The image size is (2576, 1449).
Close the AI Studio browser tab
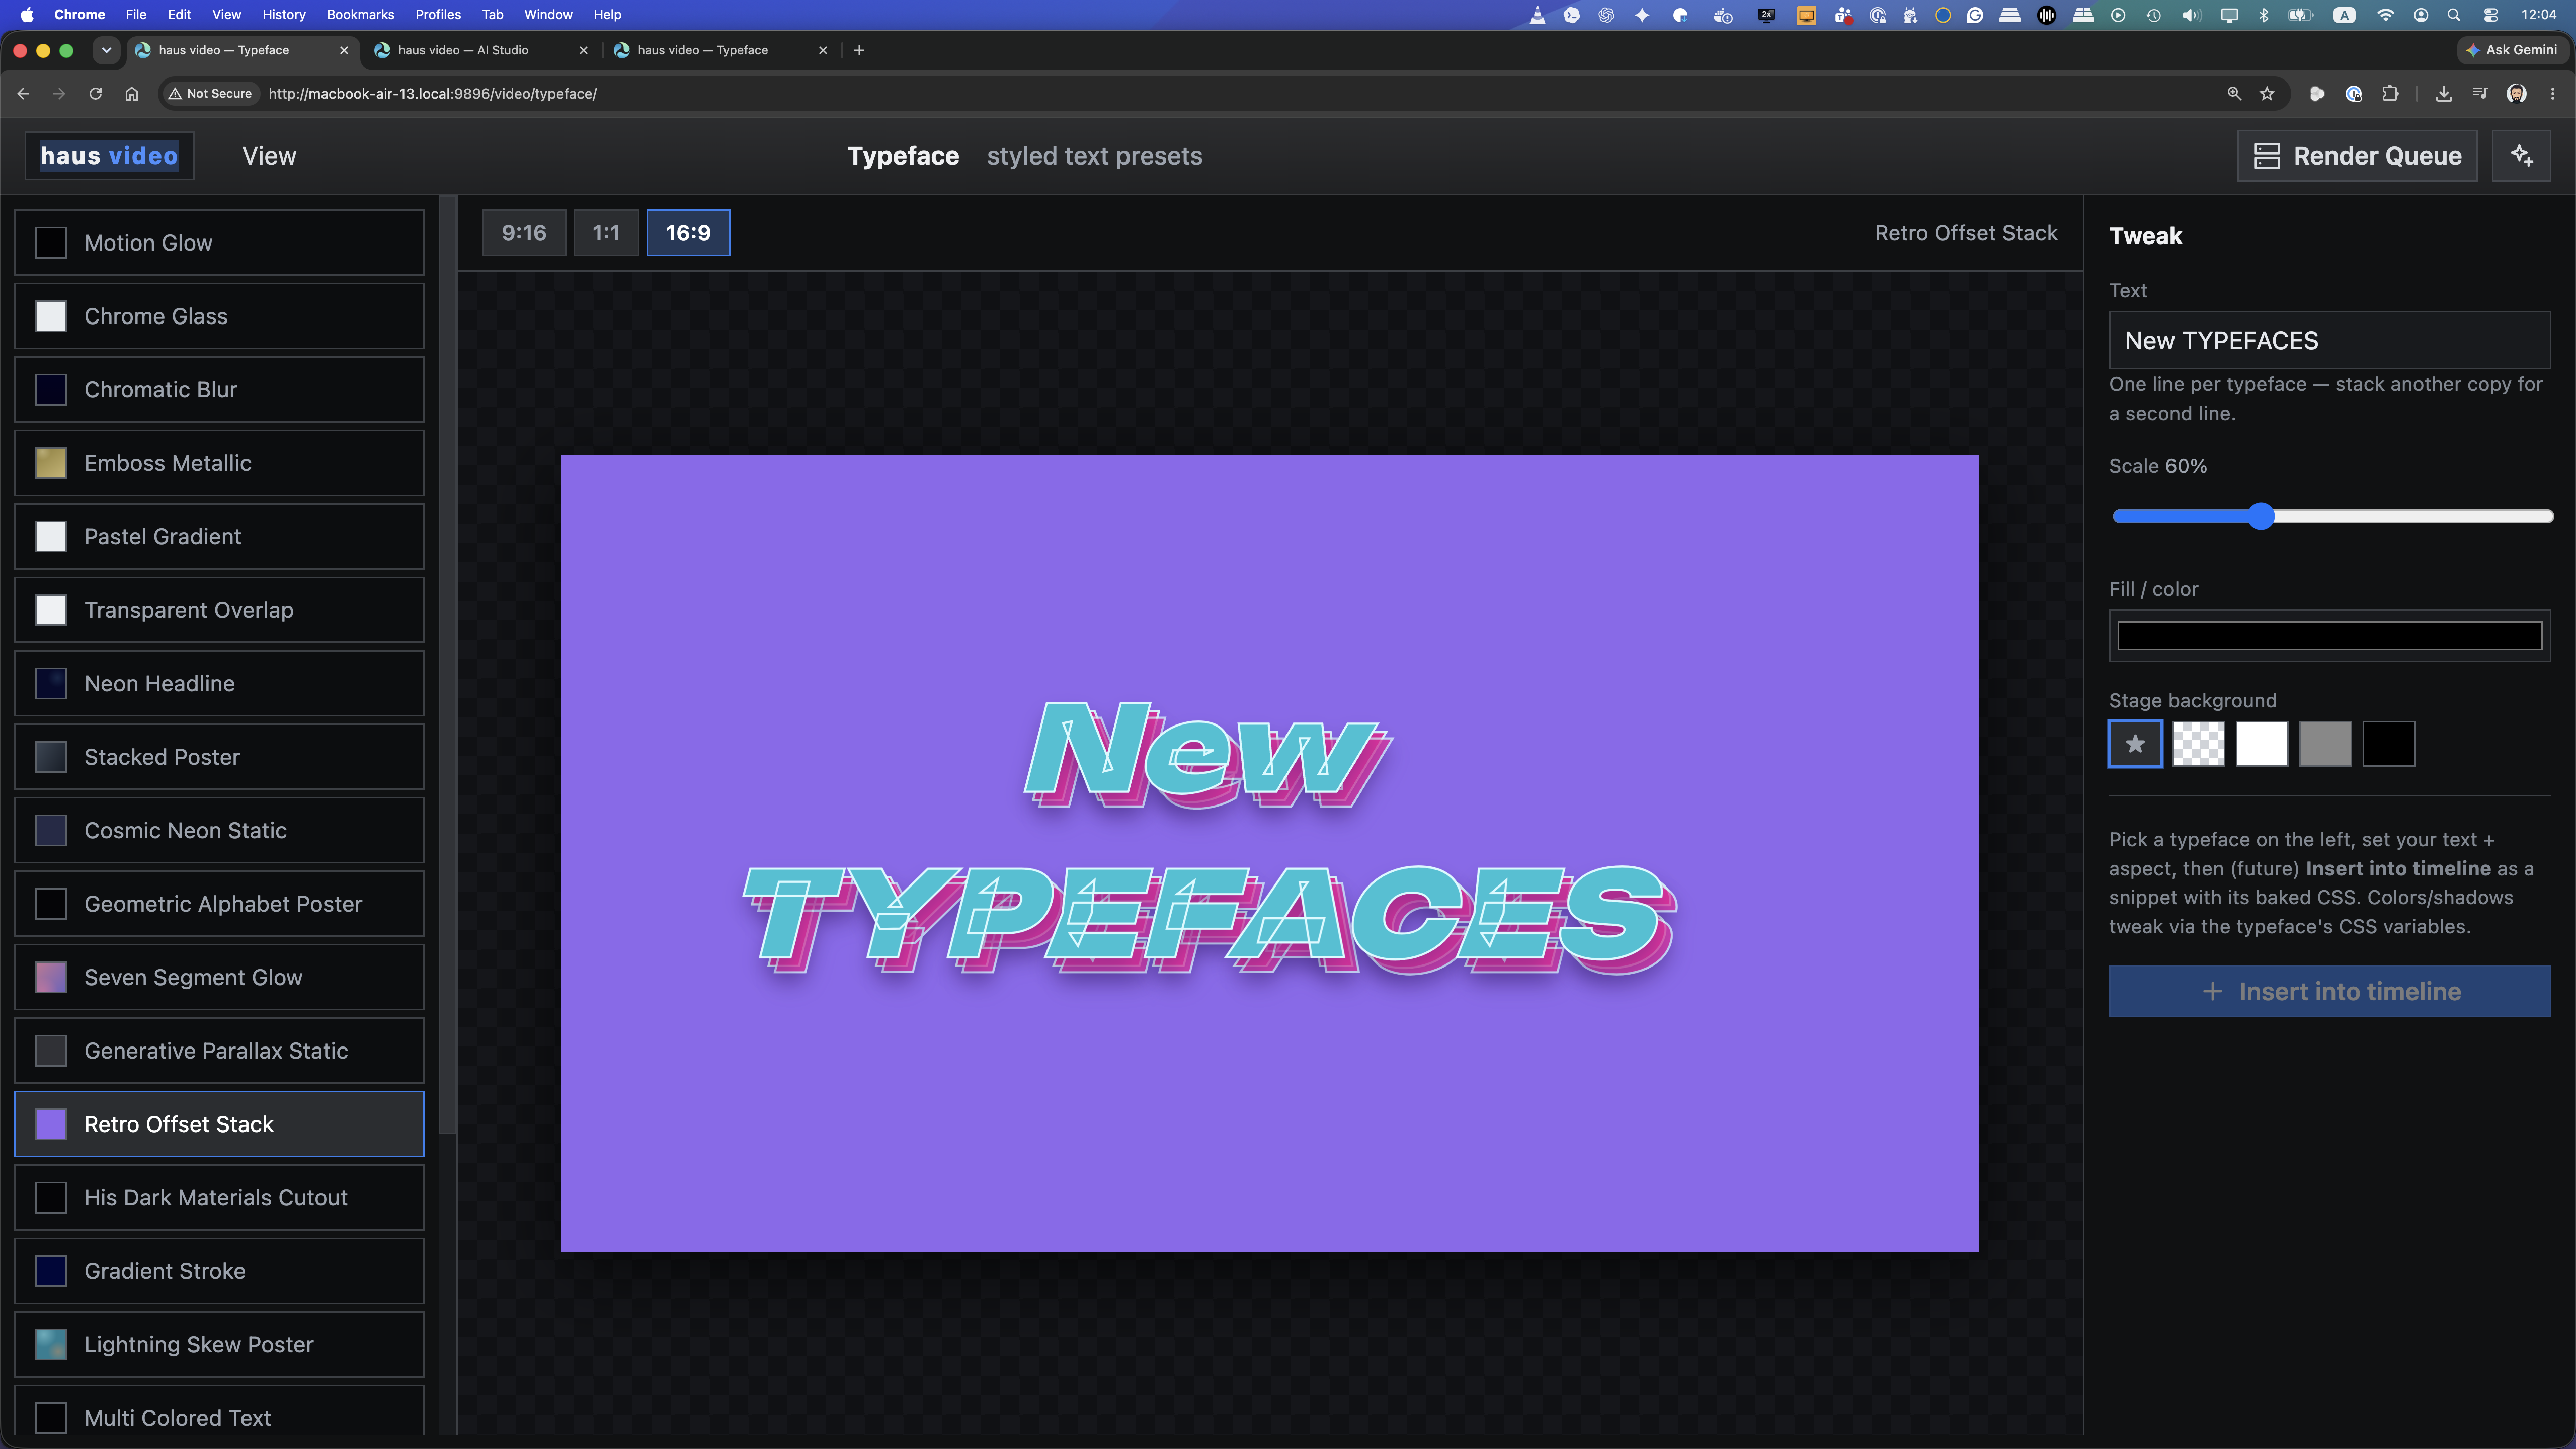pyautogui.click(x=583, y=50)
